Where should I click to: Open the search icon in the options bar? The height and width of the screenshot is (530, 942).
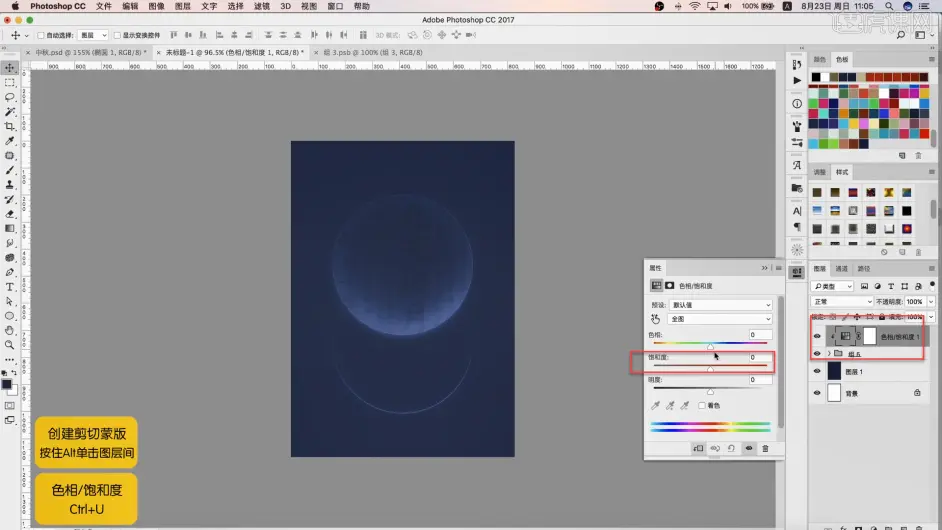coord(901,35)
